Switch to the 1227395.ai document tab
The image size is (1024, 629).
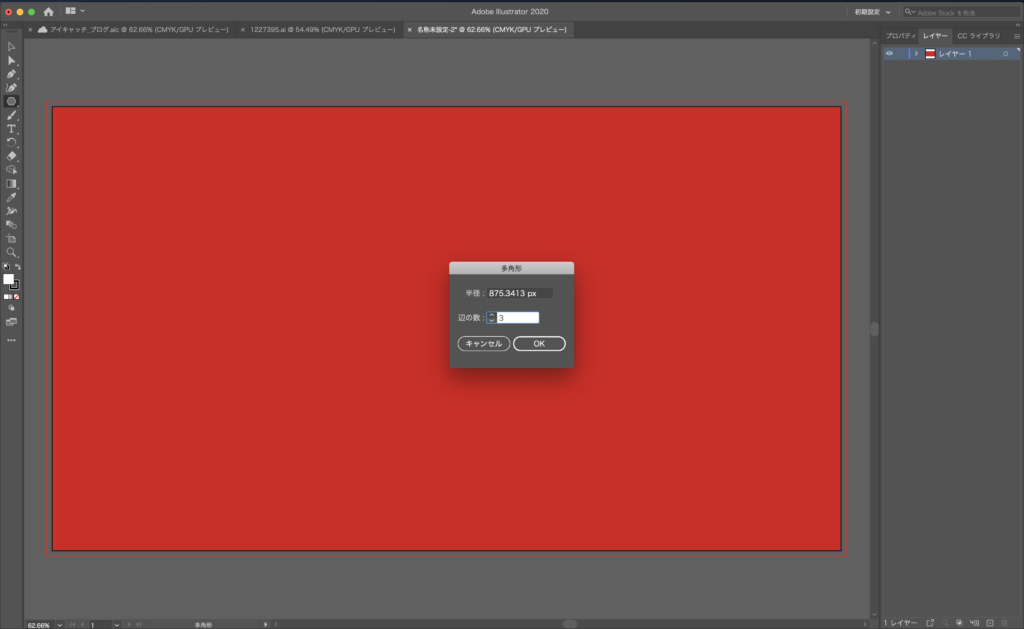tap(323, 29)
